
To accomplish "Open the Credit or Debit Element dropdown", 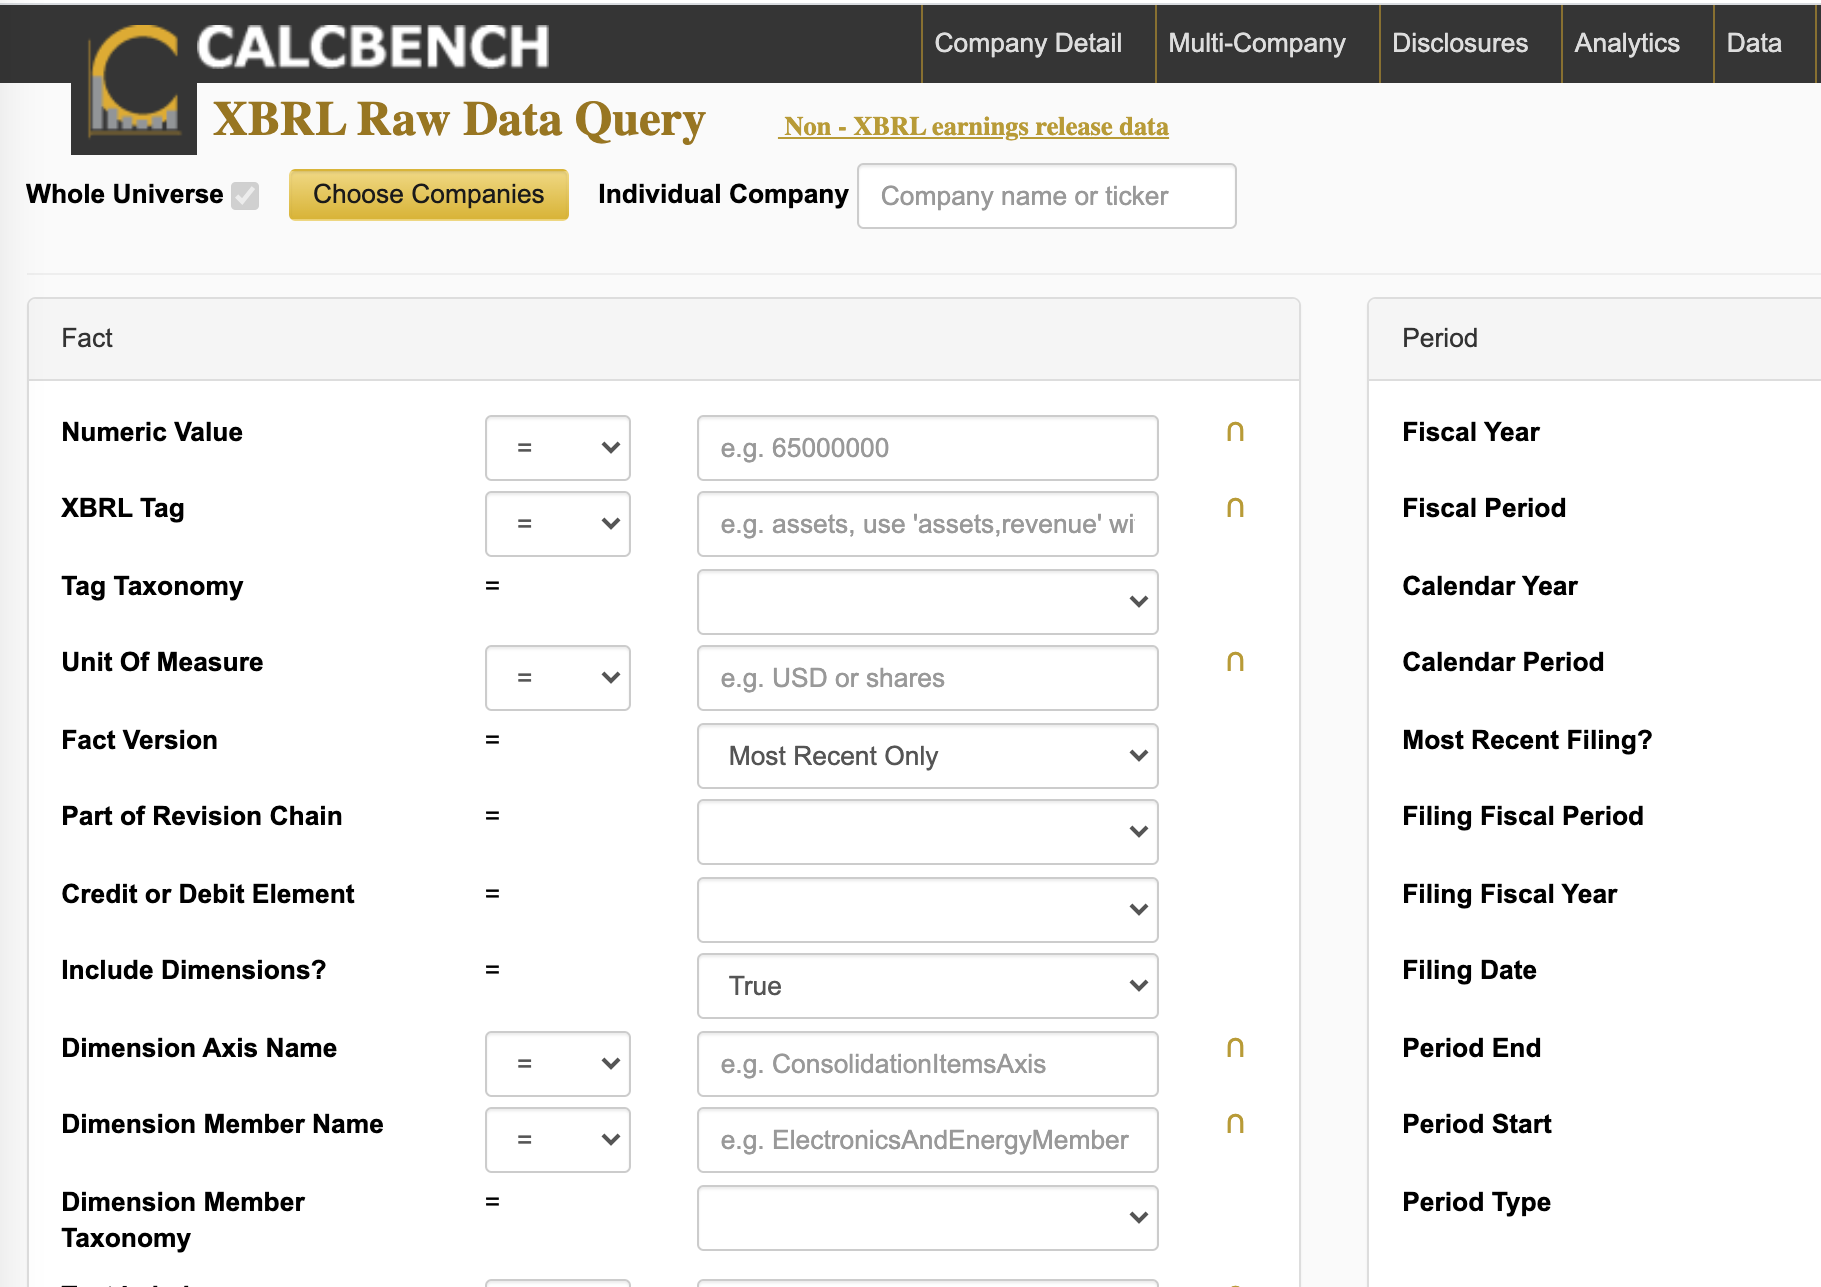I will [927, 910].
